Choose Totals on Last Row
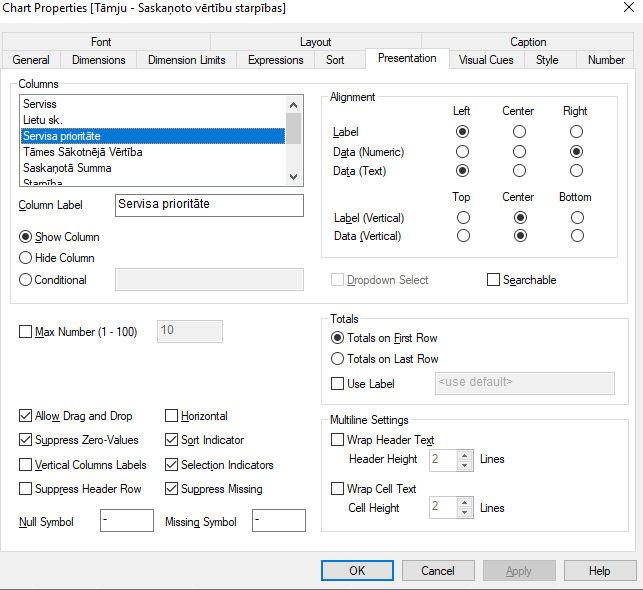The image size is (643, 590). coord(338,359)
